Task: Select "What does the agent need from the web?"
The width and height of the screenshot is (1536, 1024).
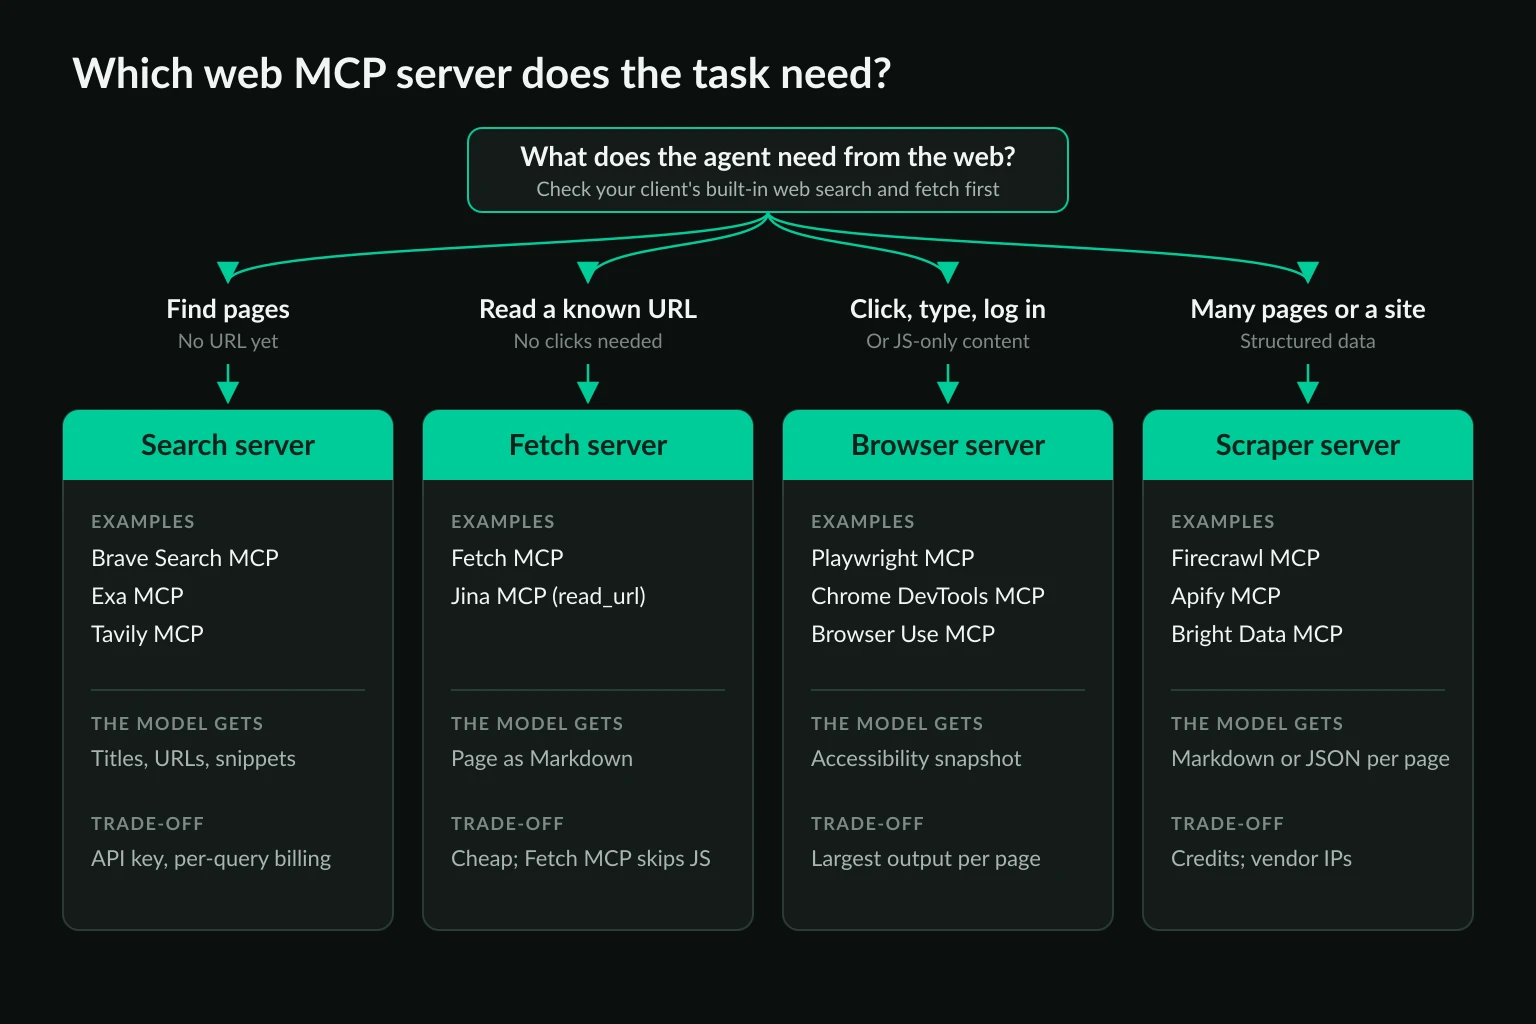Action: [768, 157]
